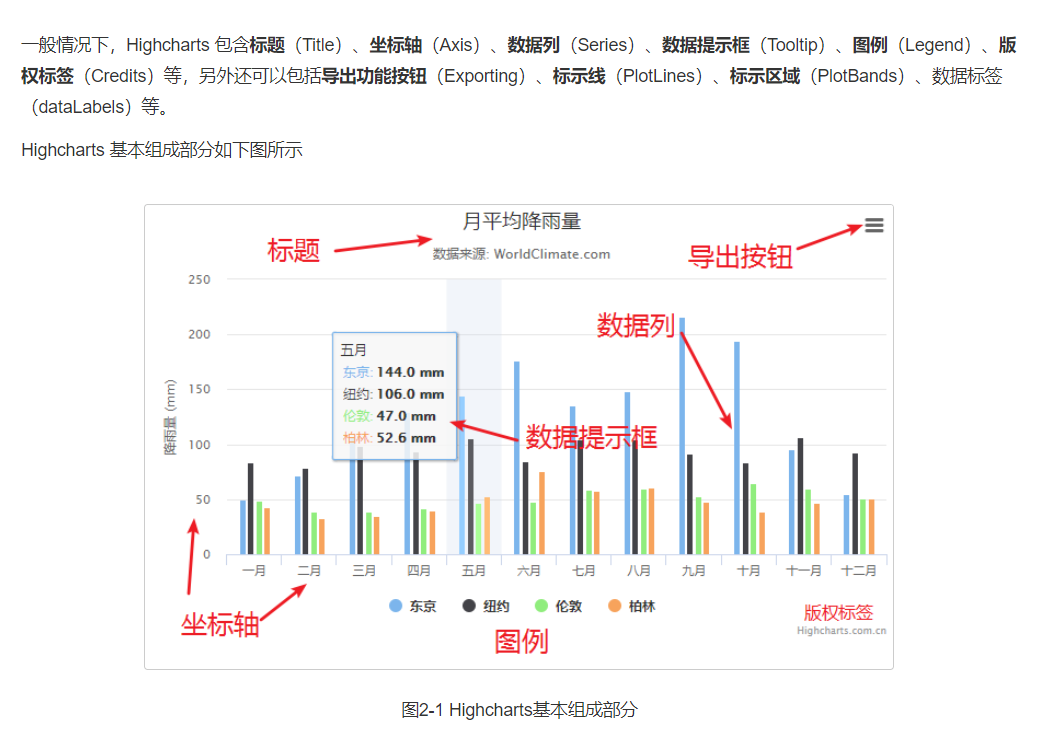Click the 九月 x-axis label
Image resolution: width=1053 pixels, height=736 pixels.
(x=694, y=571)
